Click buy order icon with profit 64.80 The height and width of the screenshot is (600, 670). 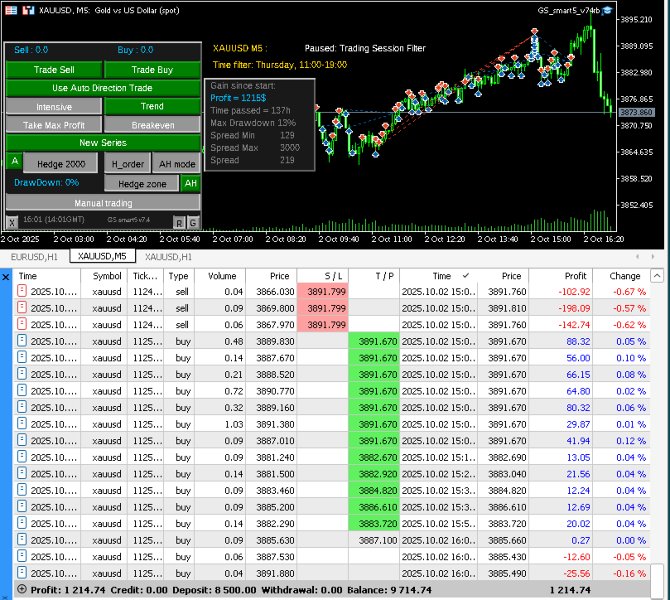[x=22, y=391]
